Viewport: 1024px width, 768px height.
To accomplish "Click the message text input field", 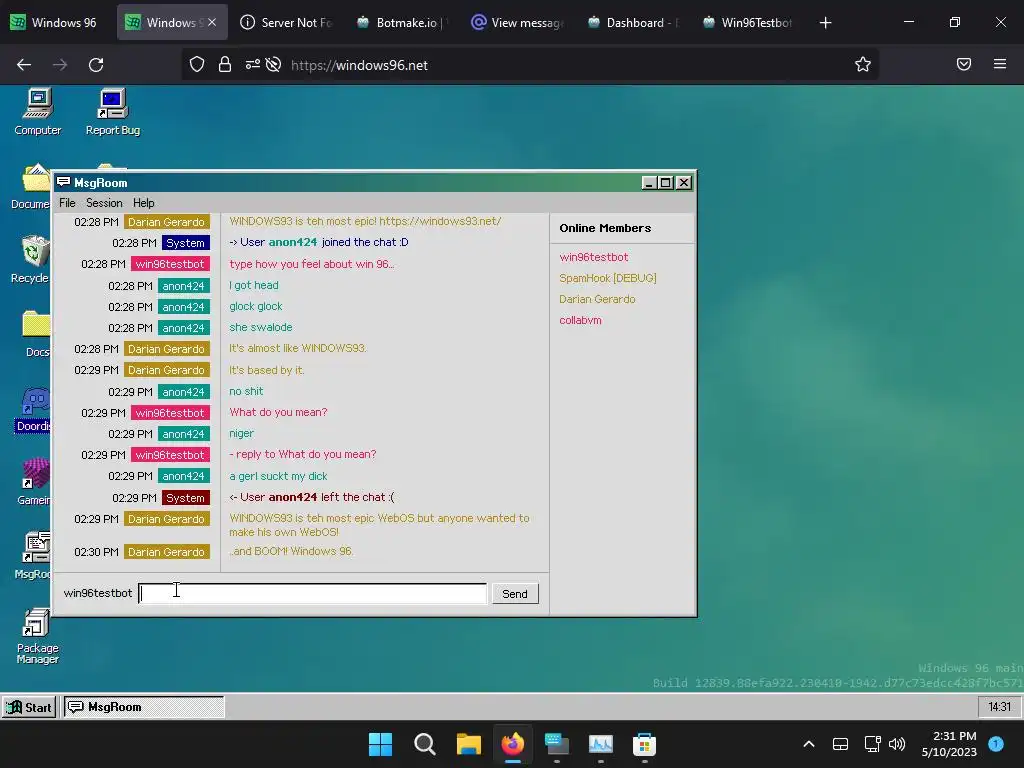I will (313, 594).
